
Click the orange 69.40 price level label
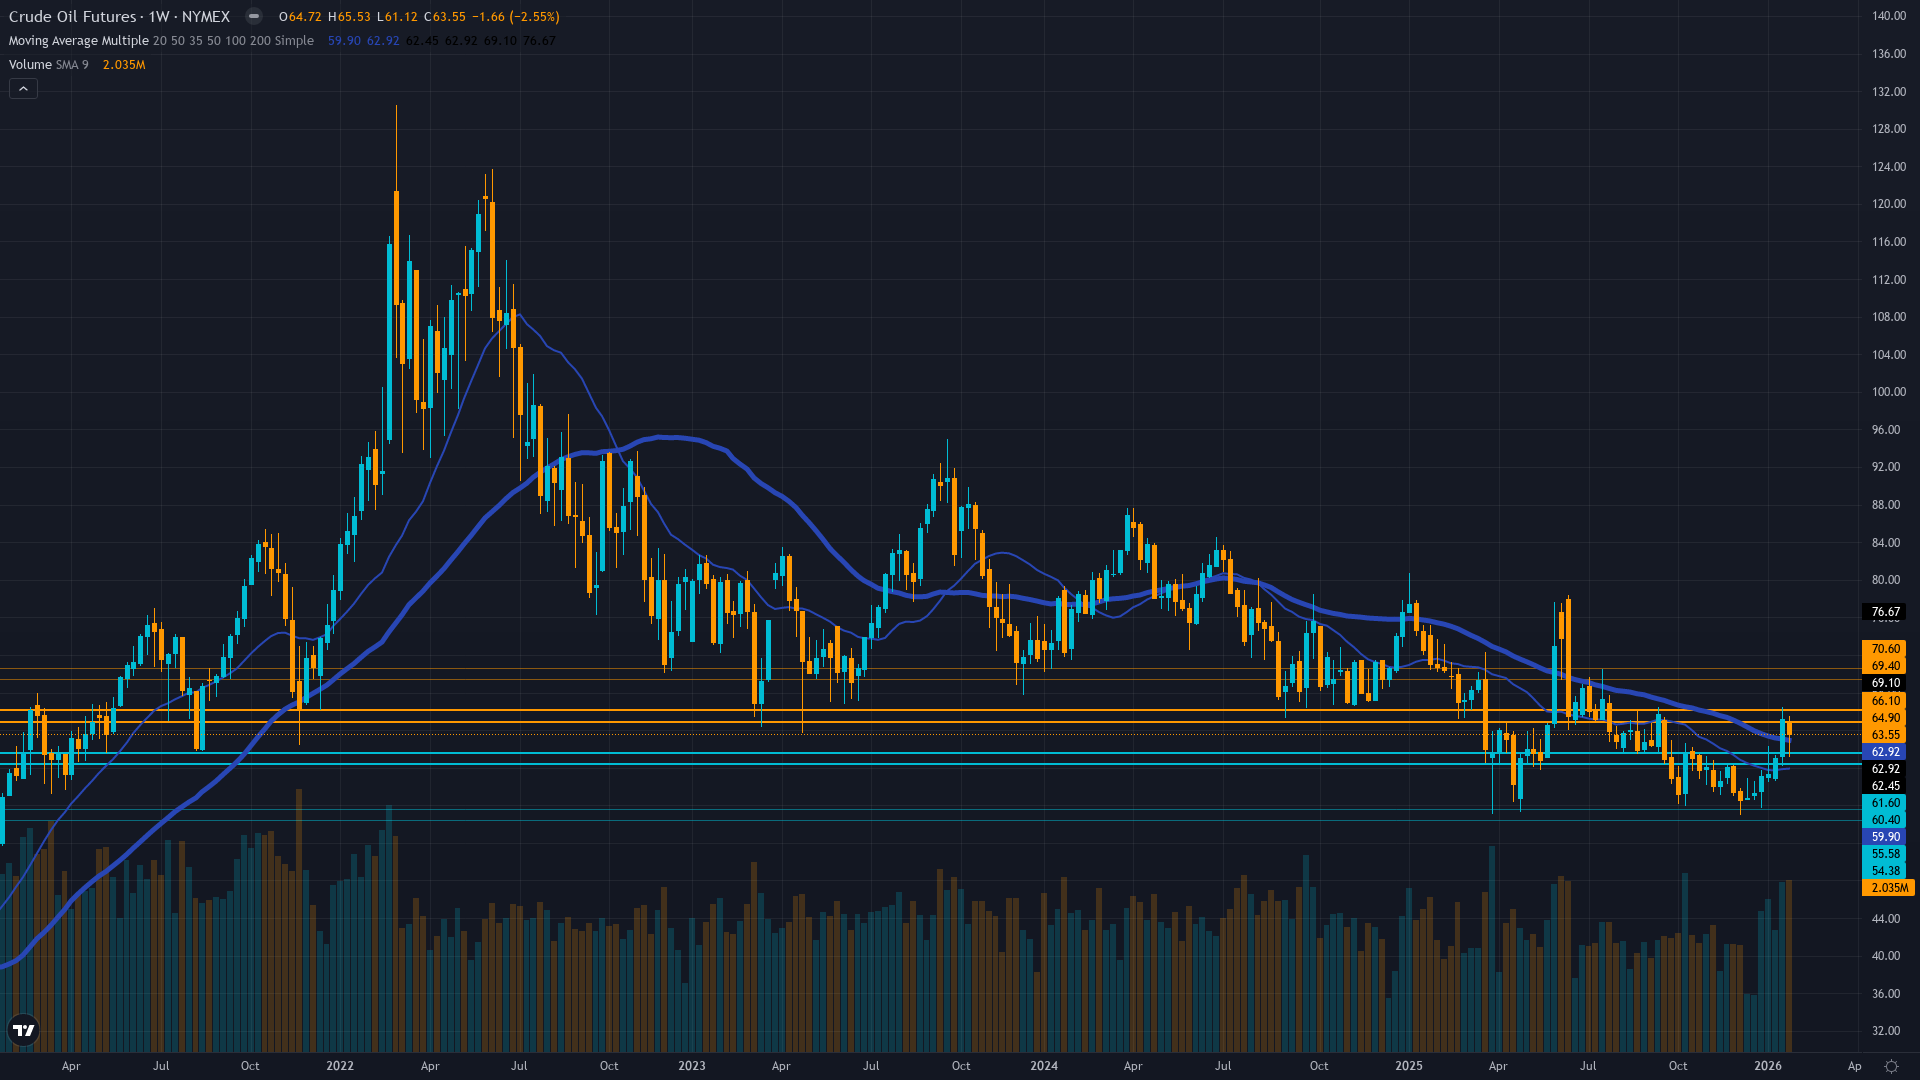[1885, 666]
